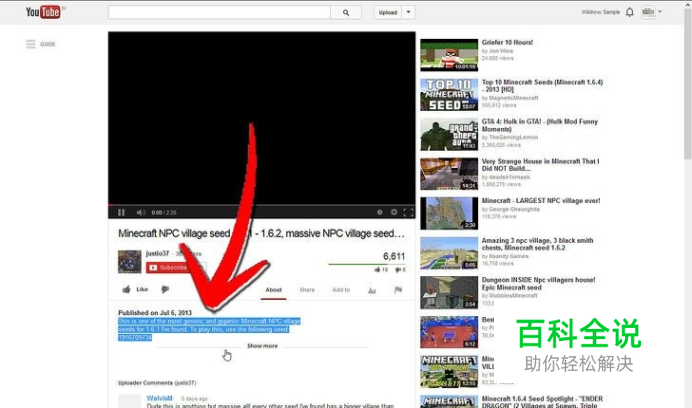Viewport: 692px width, 408px height.
Task: Click title GTA 4: Hulk in GTA!
Action: 540,125
